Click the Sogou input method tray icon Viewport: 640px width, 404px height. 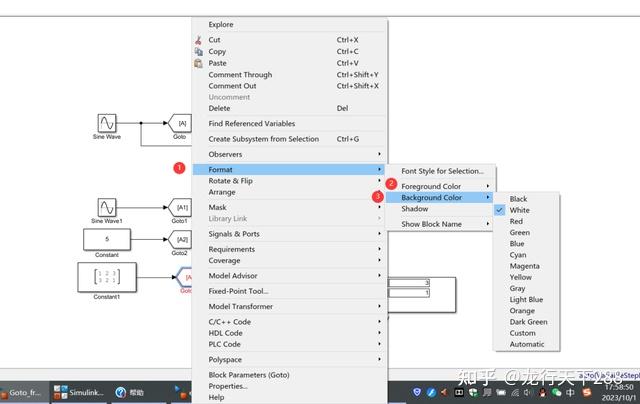pos(587,392)
